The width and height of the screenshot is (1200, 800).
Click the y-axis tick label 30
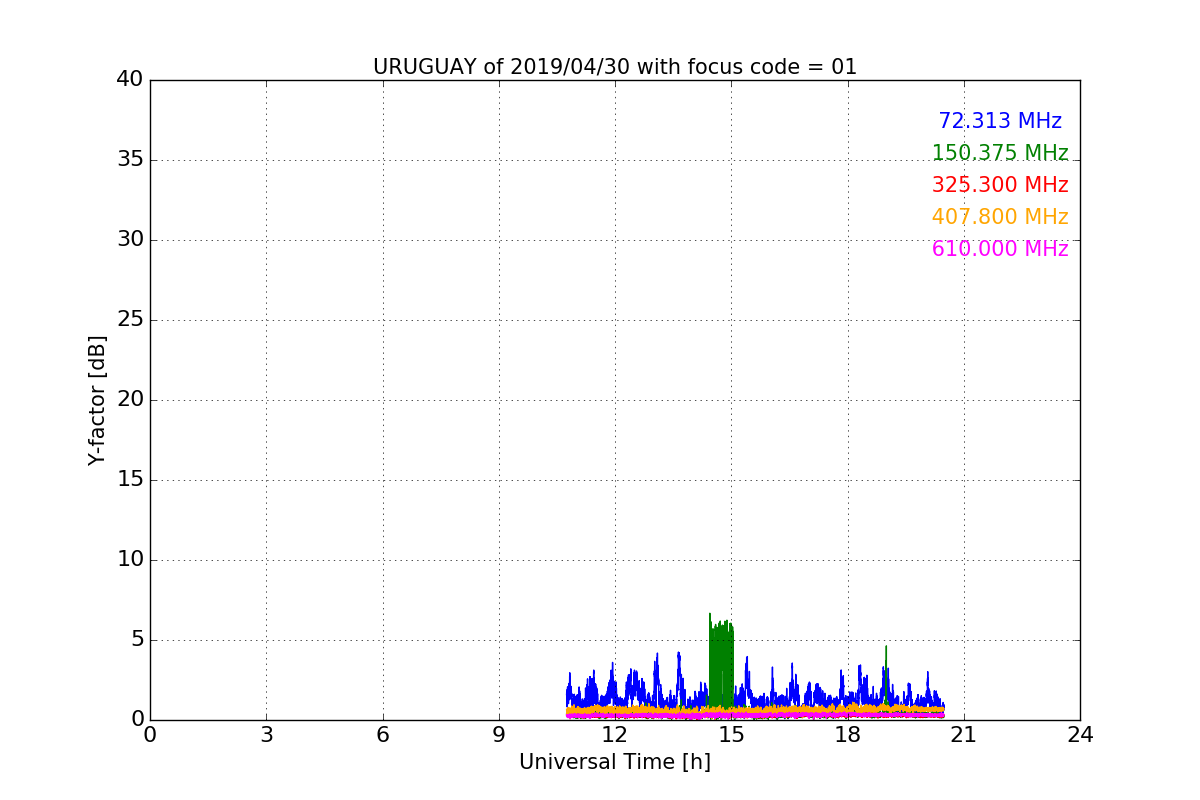[x=130, y=240]
